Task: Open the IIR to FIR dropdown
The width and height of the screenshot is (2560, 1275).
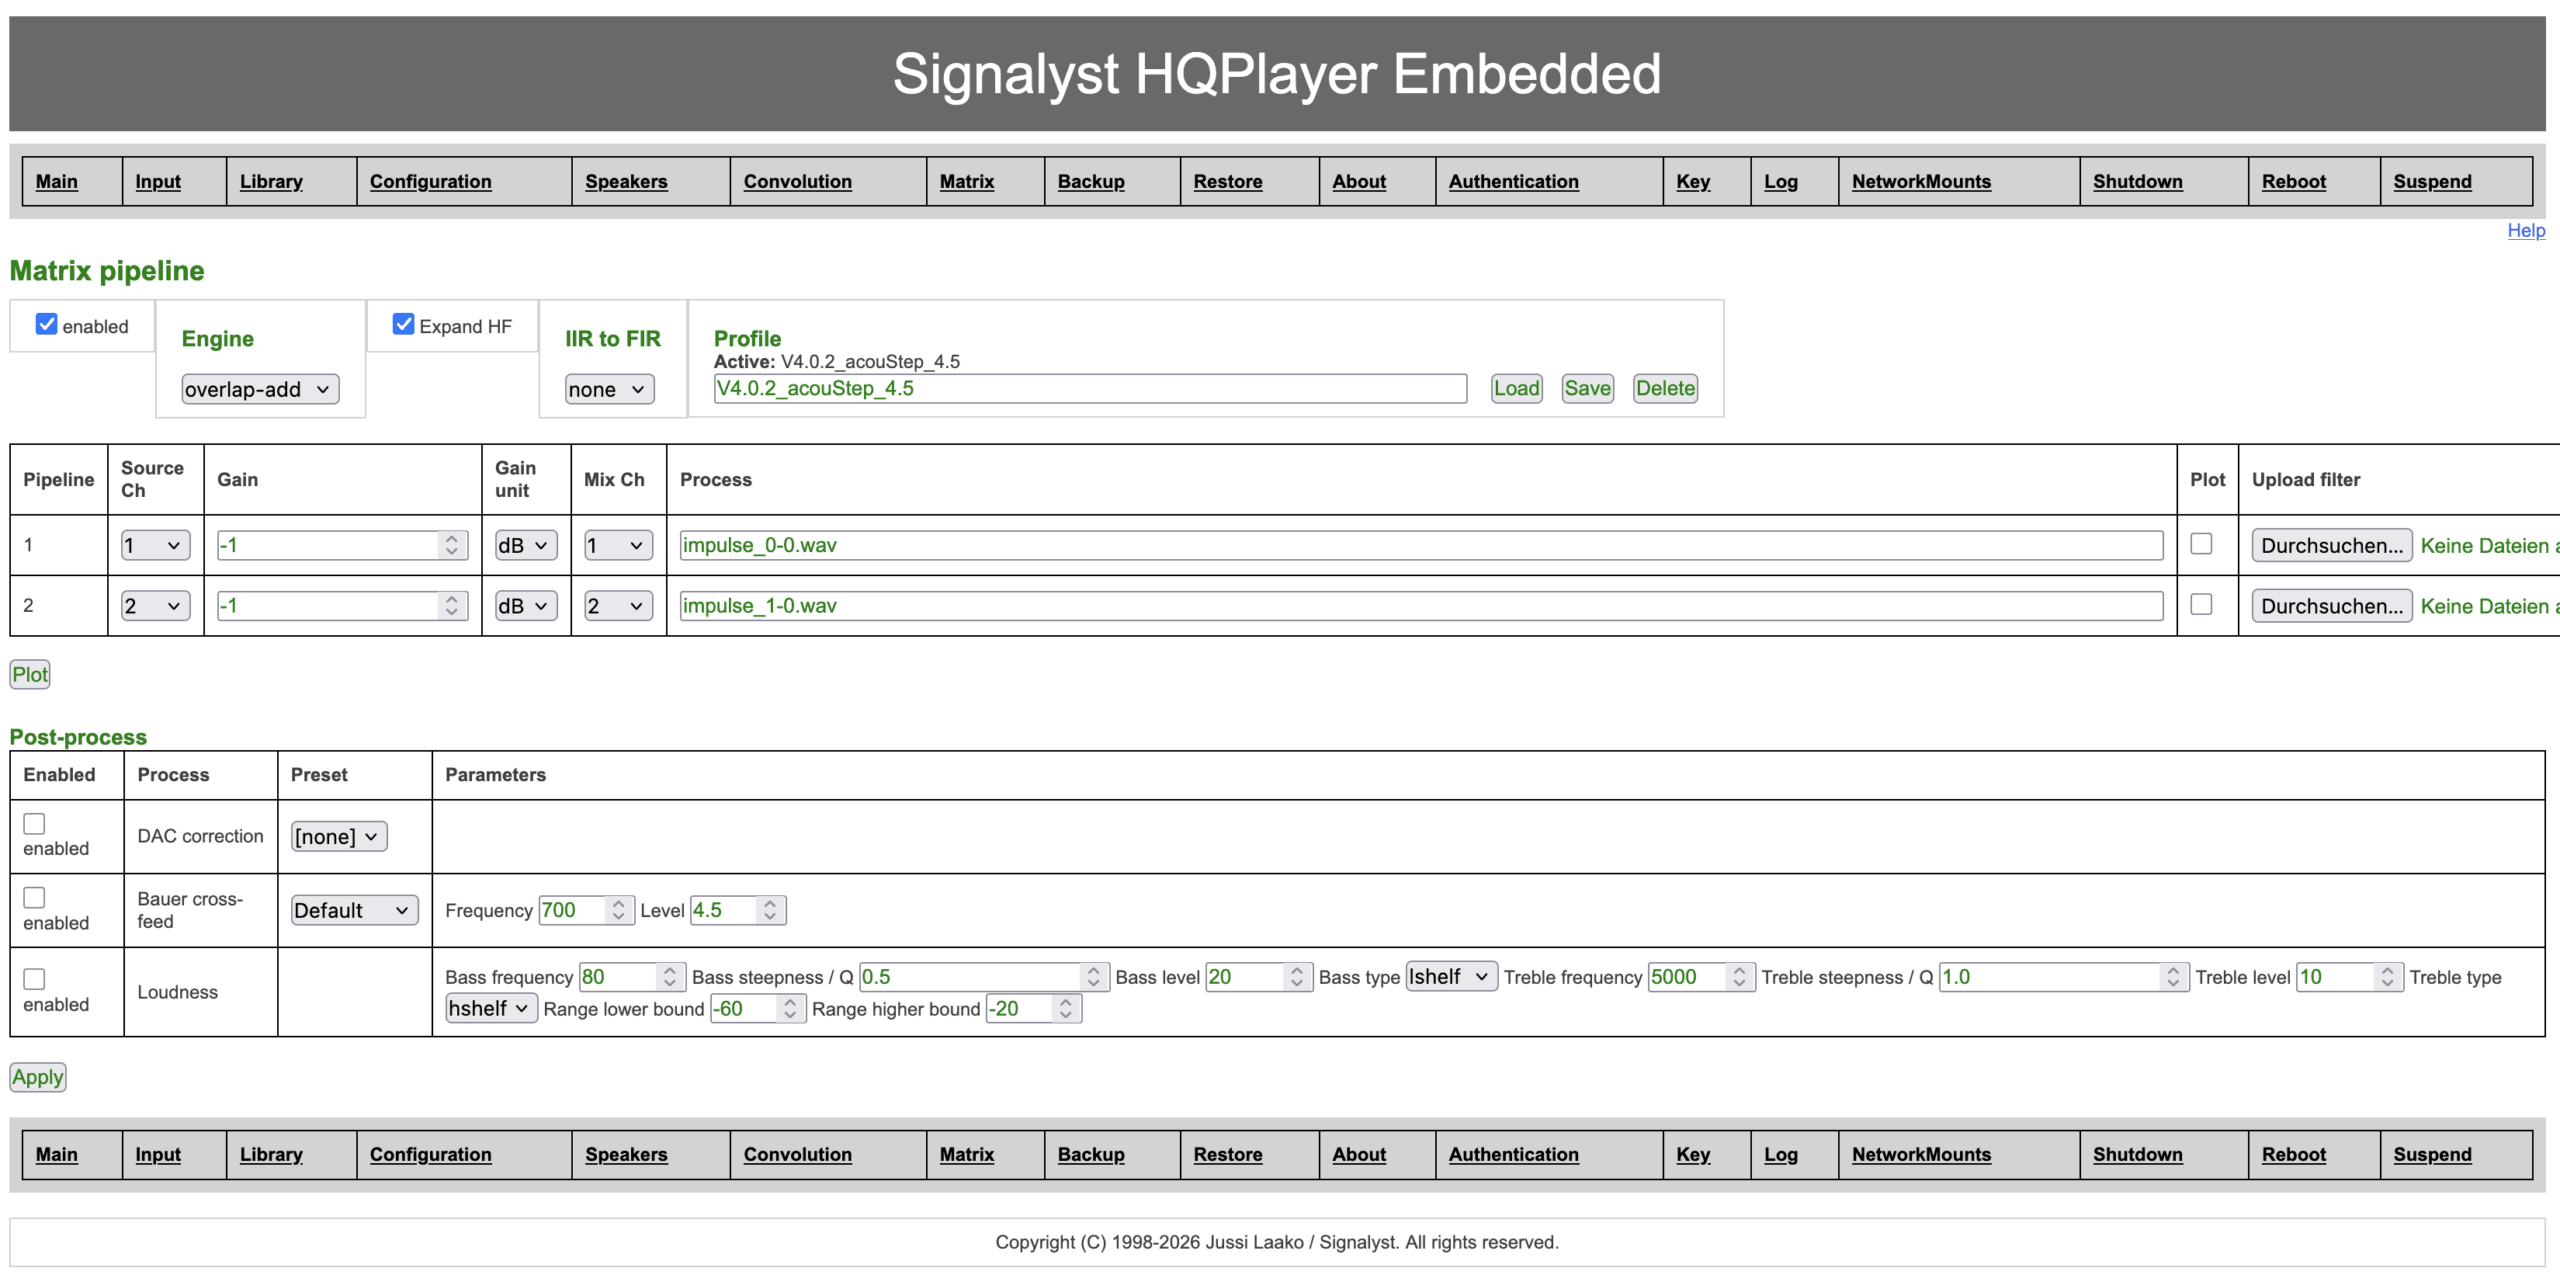Action: (x=609, y=389)
